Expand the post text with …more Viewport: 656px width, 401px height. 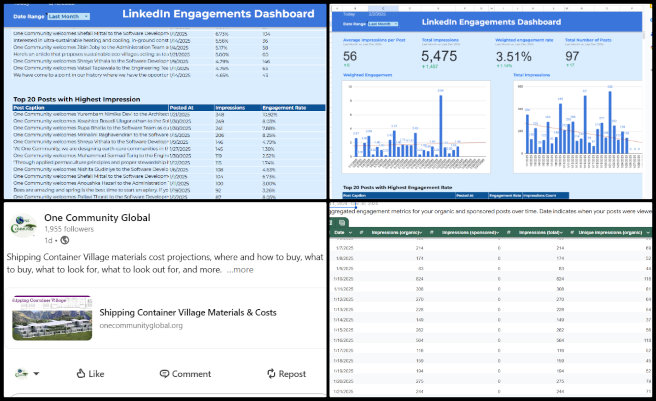click(240, 270)
